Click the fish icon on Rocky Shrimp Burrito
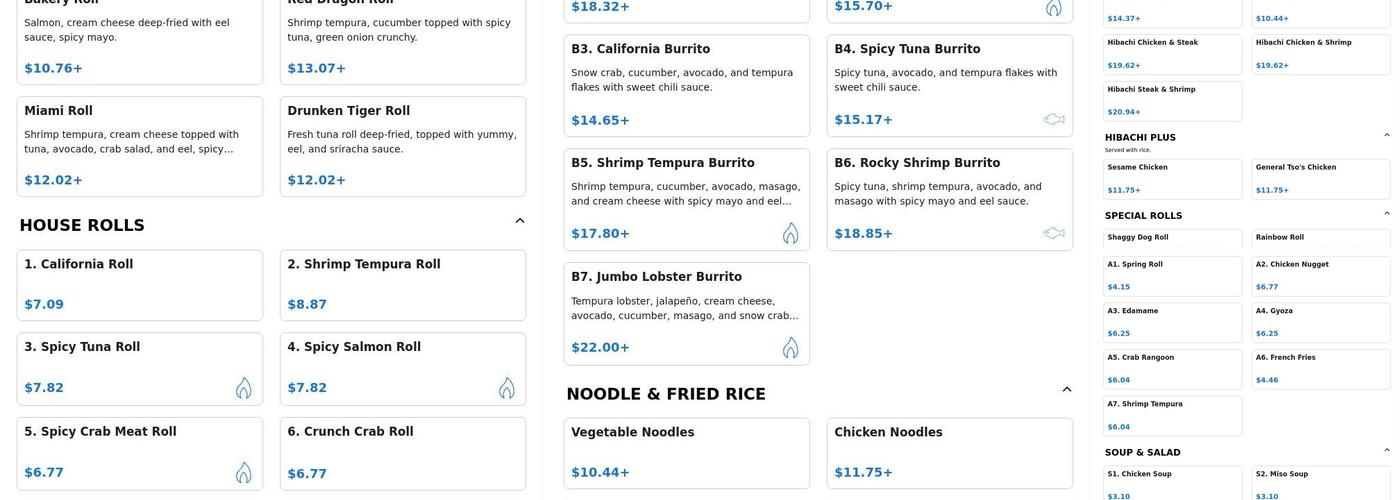The width and height of the screenshot is (1400, 500). pyautogui.click(x=1053, y=233)
